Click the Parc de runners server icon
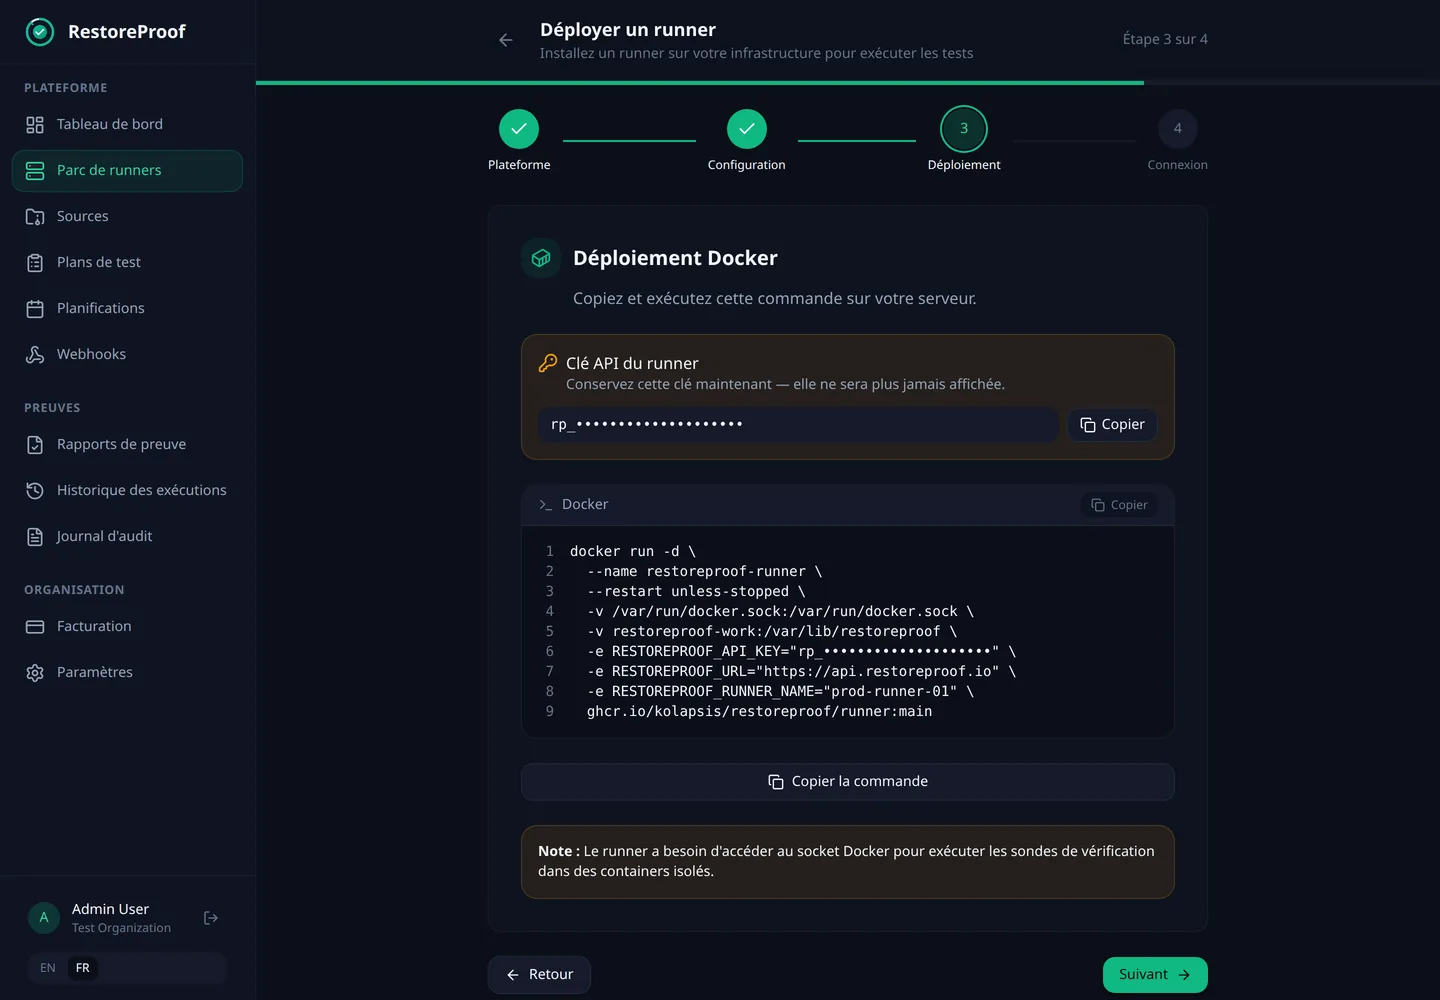Screen dimensions: 1440x1000 tap(35, 171)
